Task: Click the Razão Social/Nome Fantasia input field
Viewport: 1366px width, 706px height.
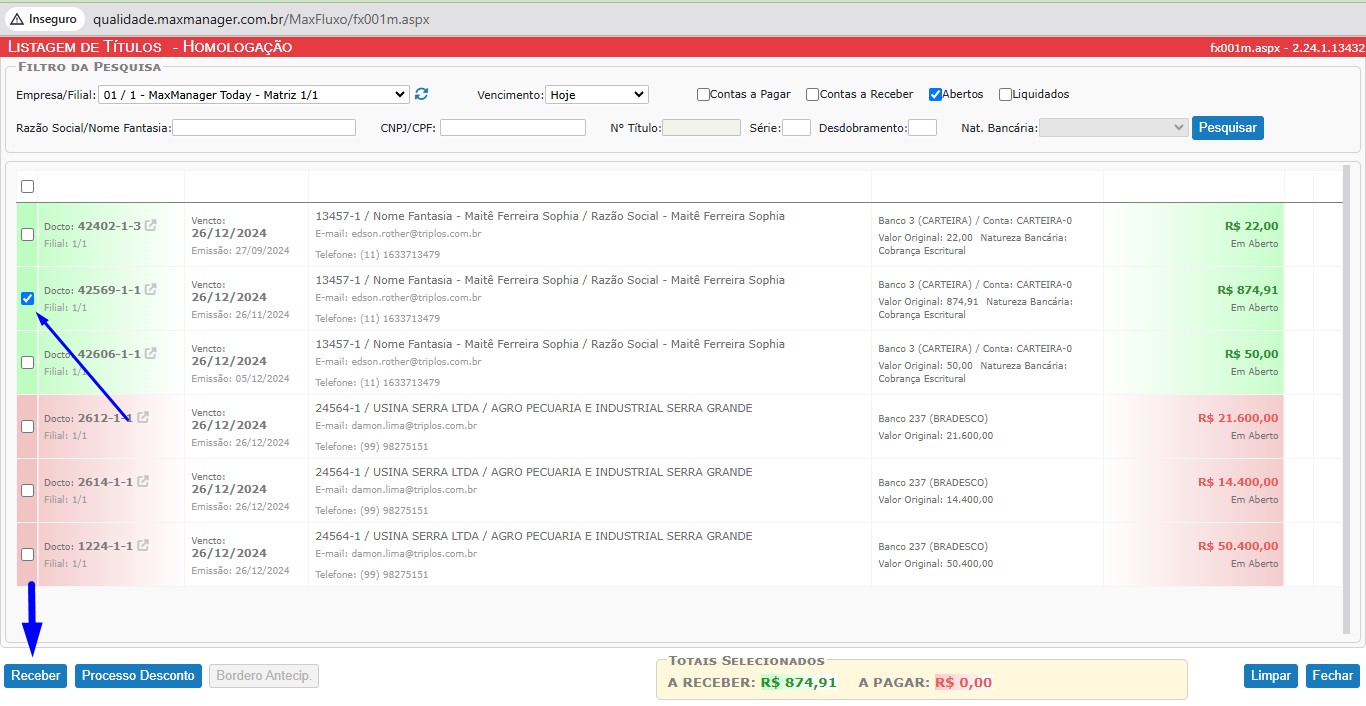Action: coord(264,128)
